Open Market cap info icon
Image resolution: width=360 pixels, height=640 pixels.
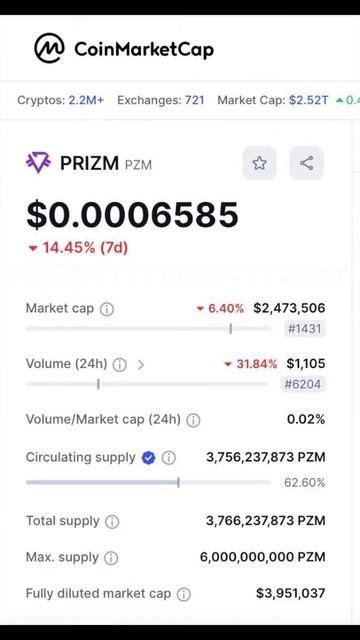tap(107, 309)
